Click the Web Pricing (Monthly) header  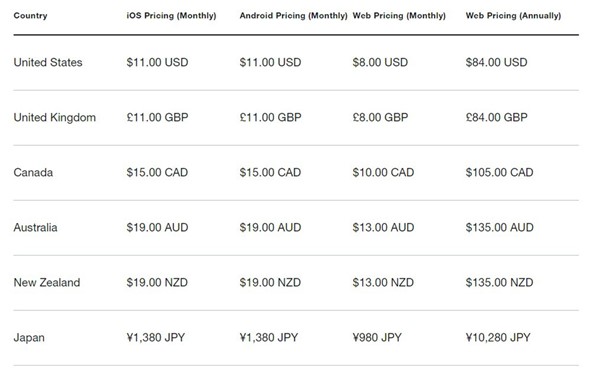399,16
